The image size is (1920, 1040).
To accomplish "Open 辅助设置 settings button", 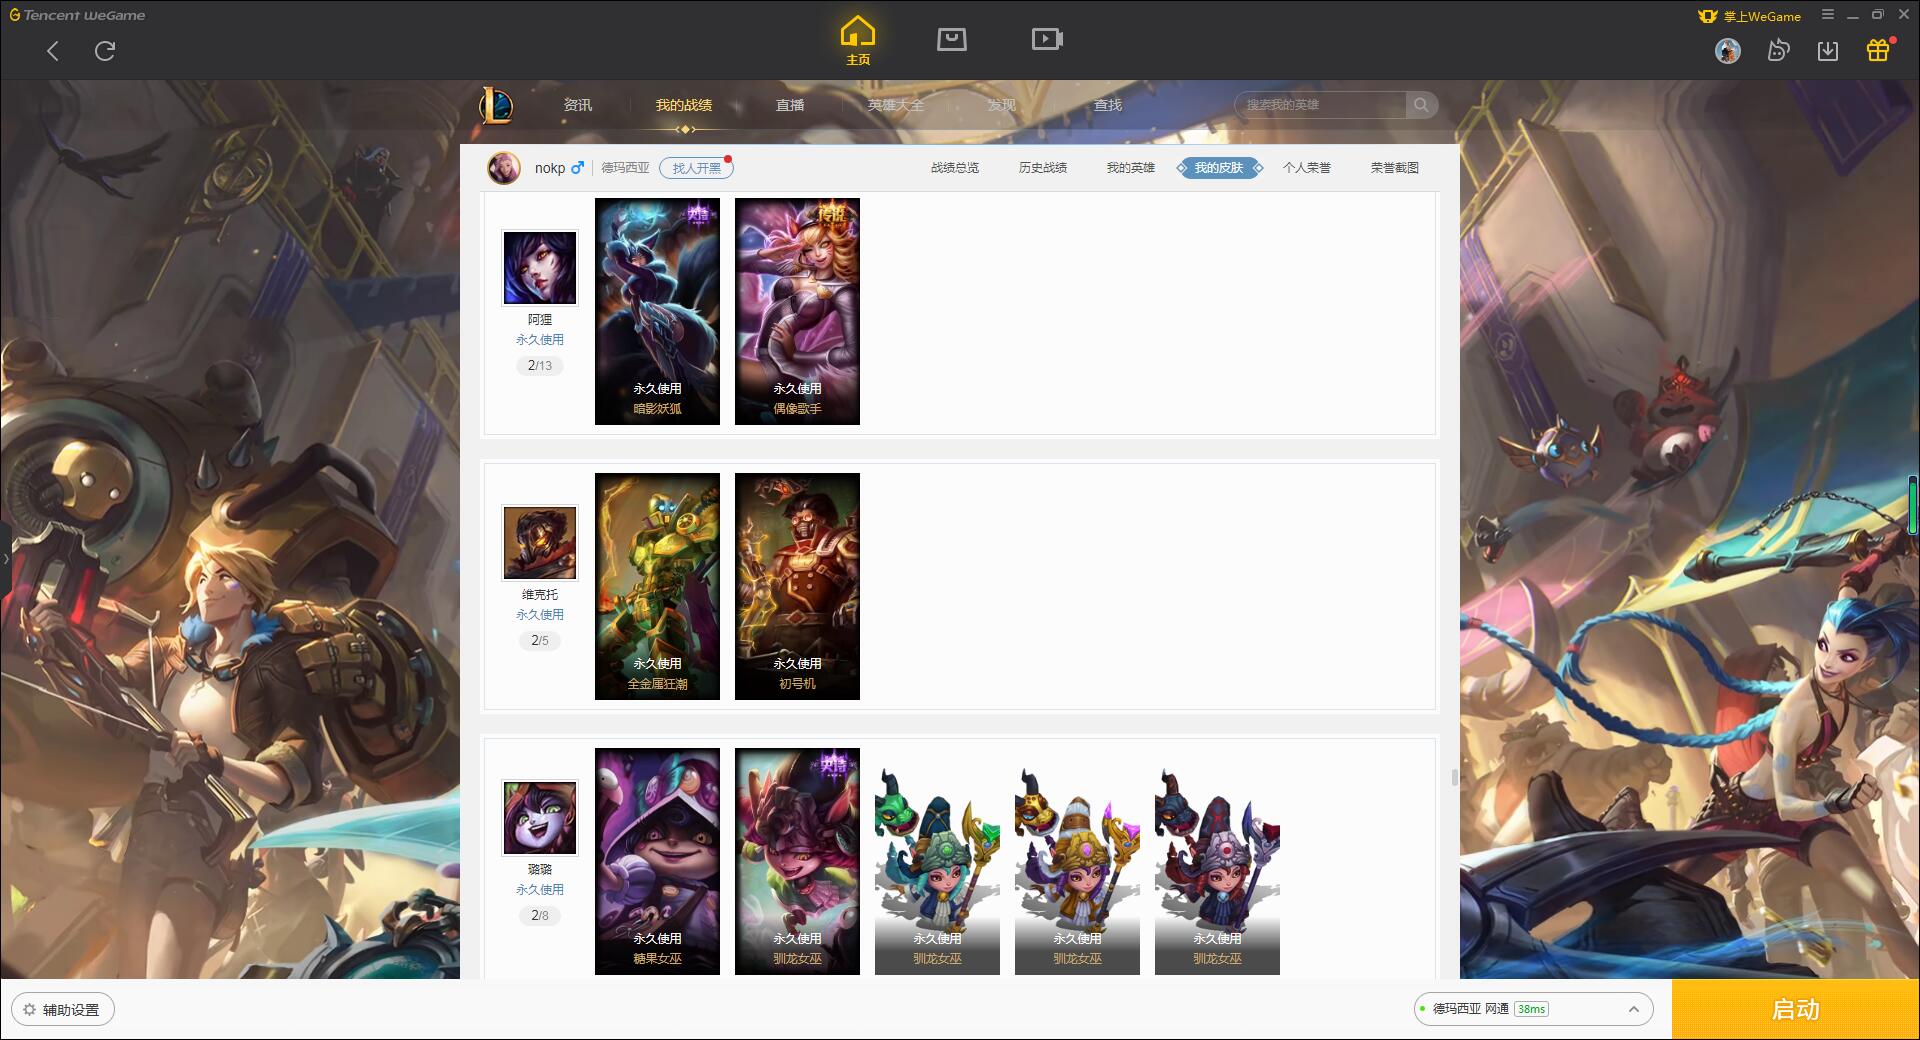I will point(63,1010).
